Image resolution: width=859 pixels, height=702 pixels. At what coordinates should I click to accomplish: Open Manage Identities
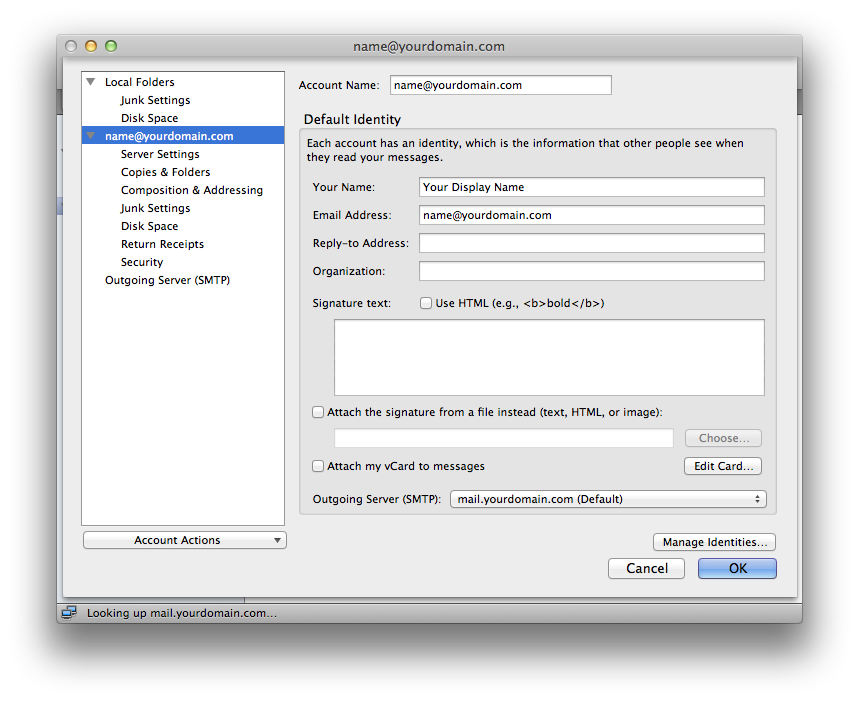[714, 542]
